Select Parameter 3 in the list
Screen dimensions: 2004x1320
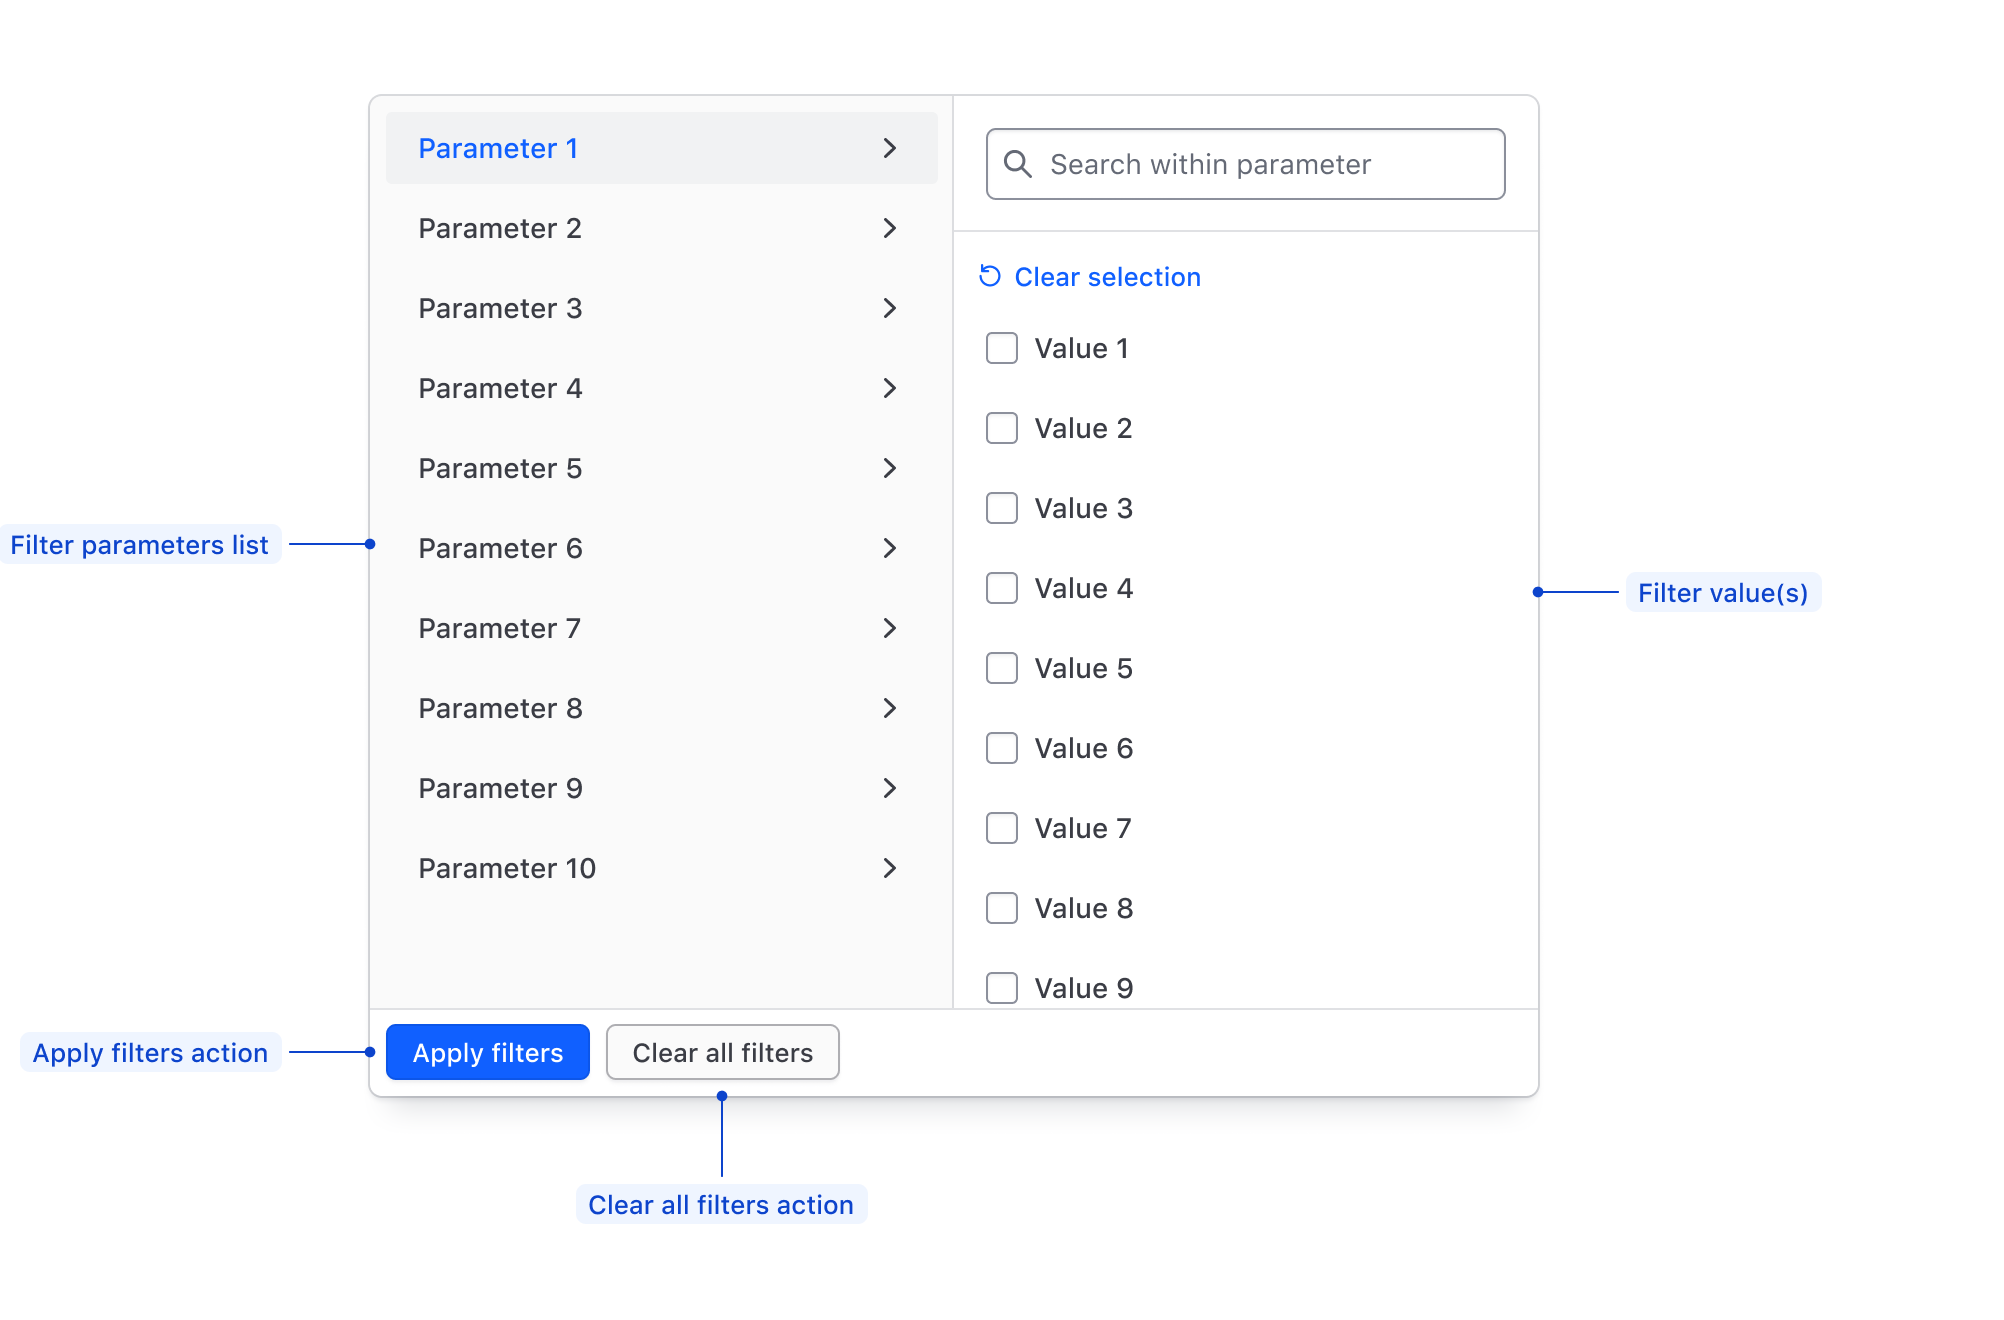[500, 308]
